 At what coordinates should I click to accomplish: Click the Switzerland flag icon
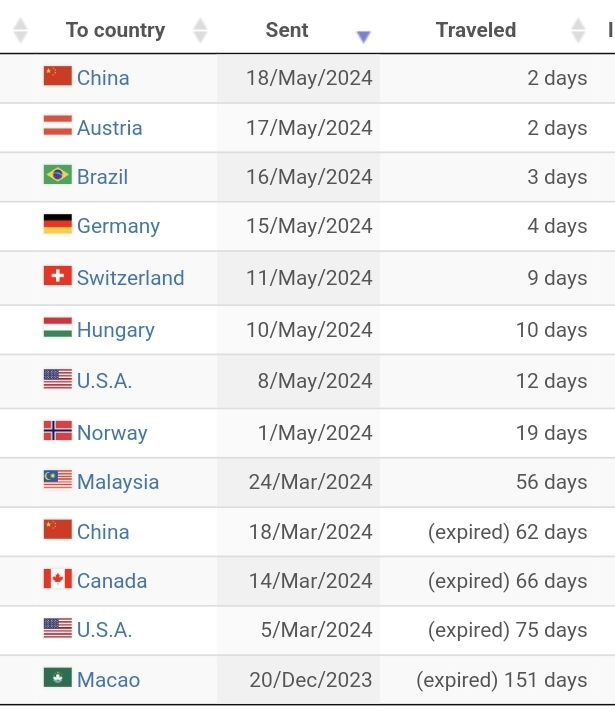click(x=58, y=276)
